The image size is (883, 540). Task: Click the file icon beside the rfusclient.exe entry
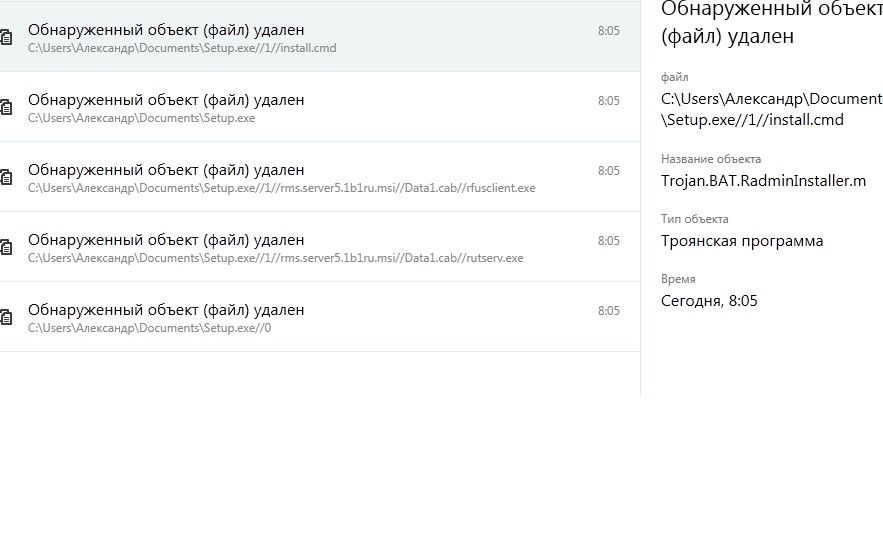(x=6, y=177)
